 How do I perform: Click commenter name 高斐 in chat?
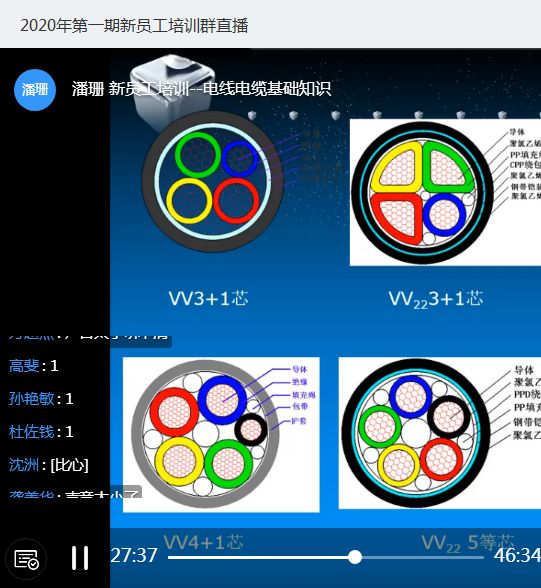24,366
